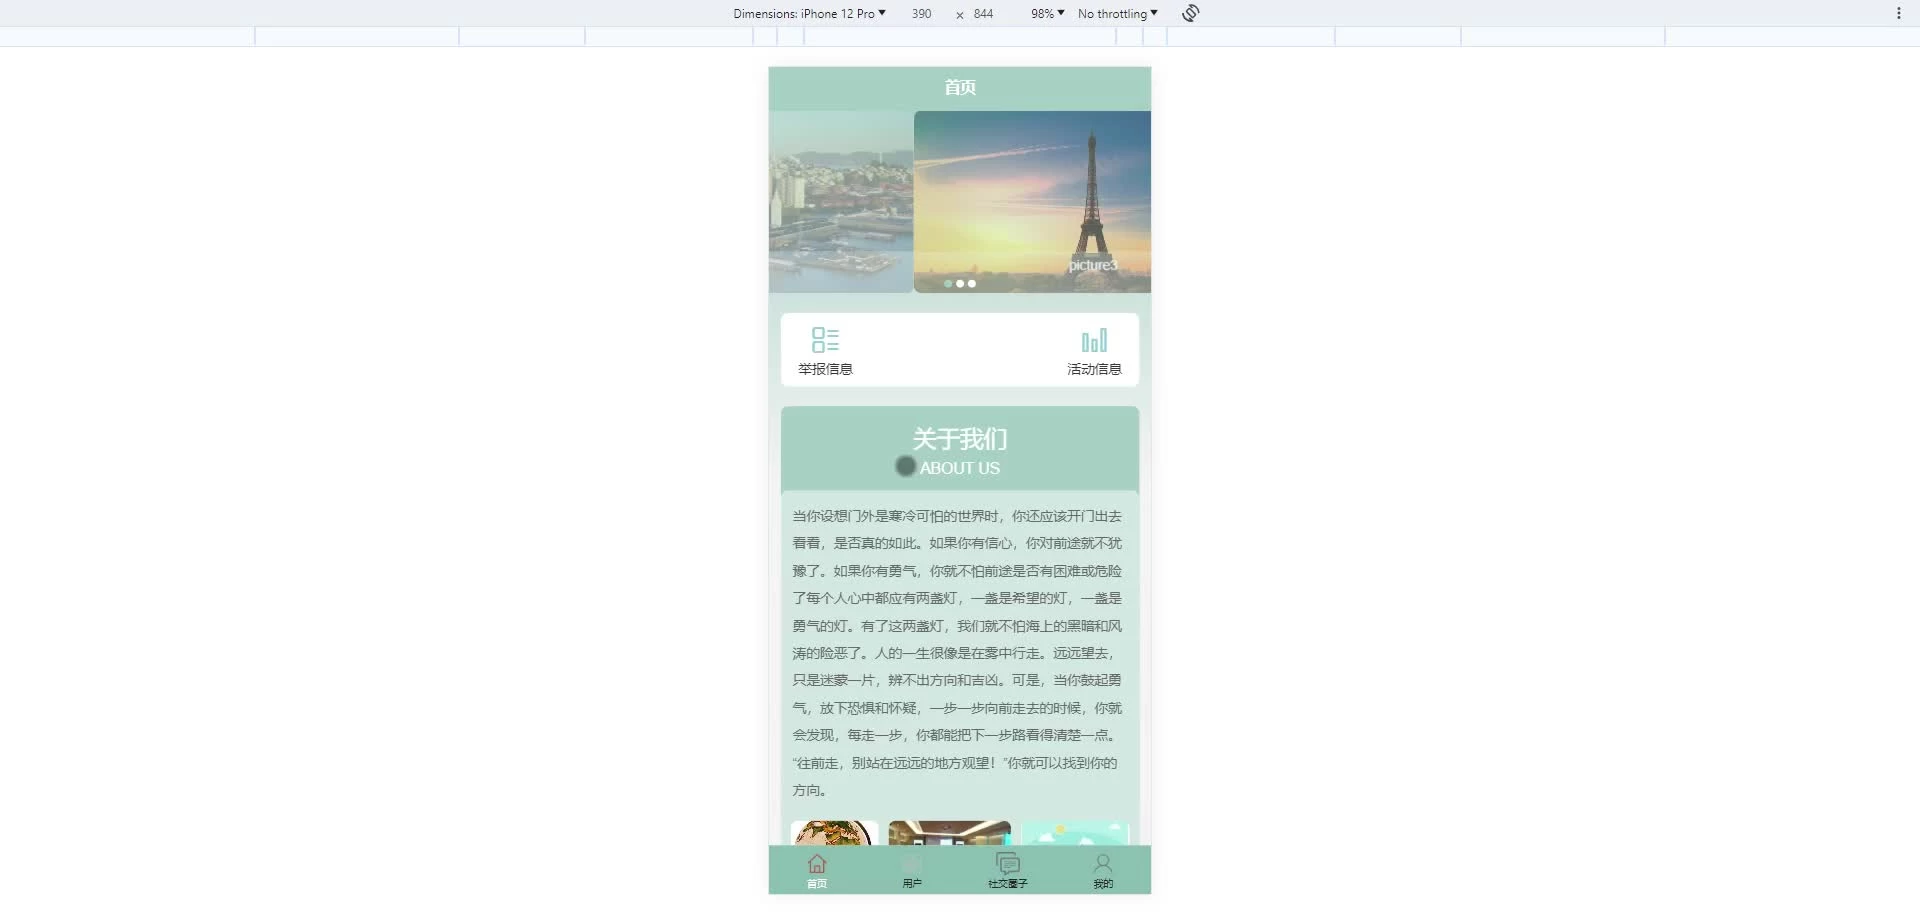Screen dimensions: 1920x918
Task: Rotate the device viewport orientation
Action: point(1190,13)
